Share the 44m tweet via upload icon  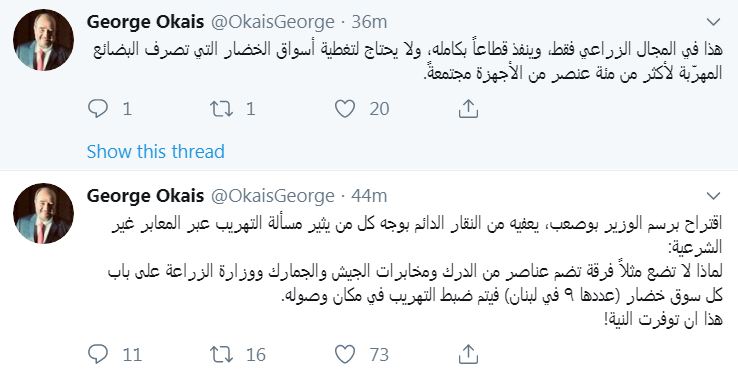(x=468, y=354)
